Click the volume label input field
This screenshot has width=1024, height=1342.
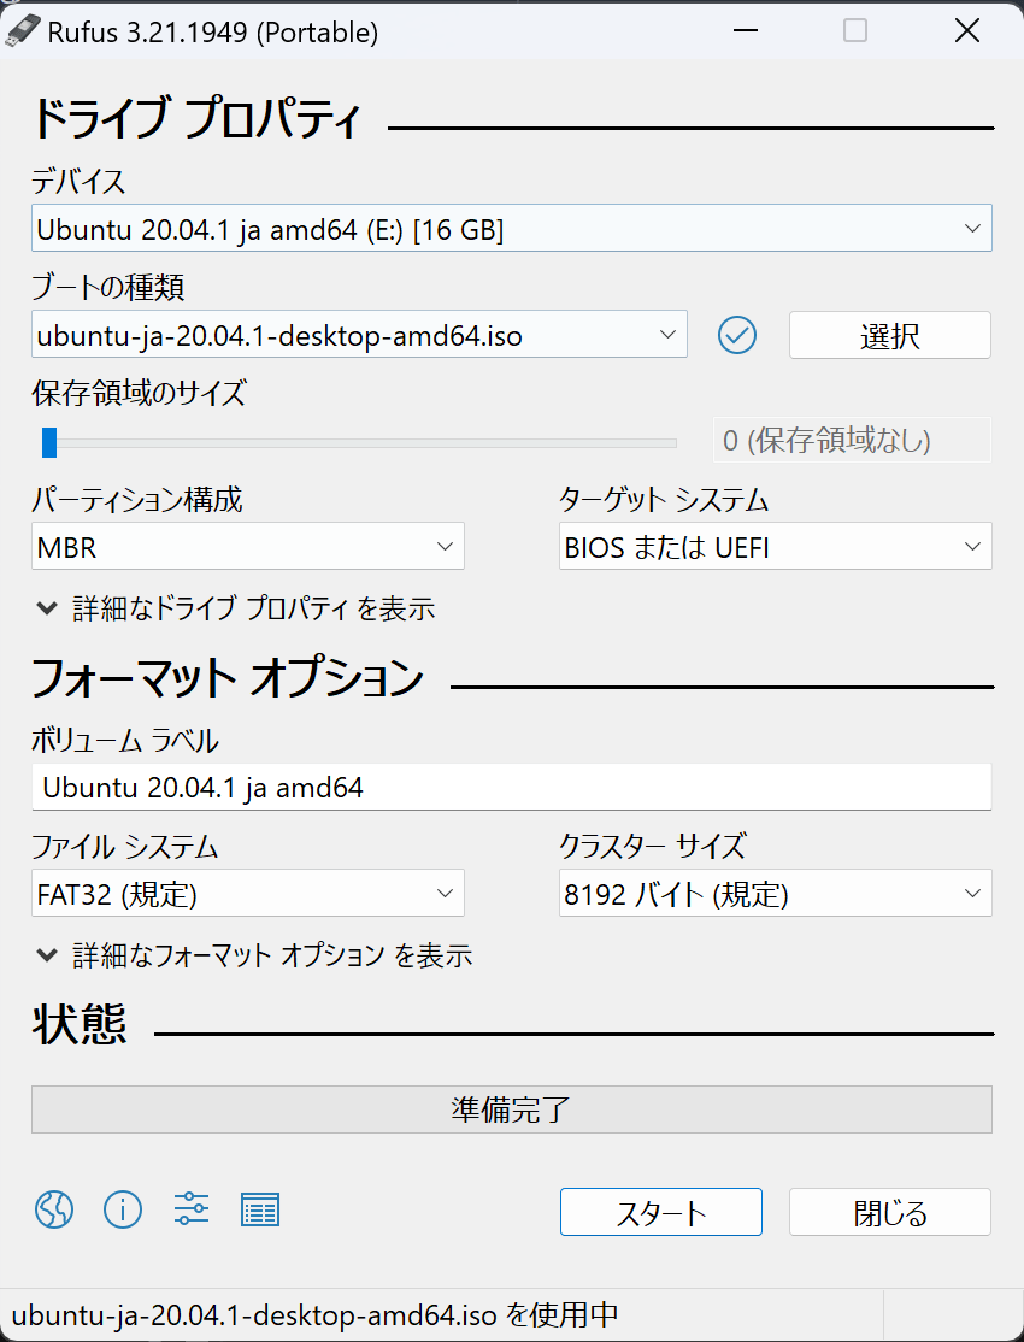tap(512, 788)
